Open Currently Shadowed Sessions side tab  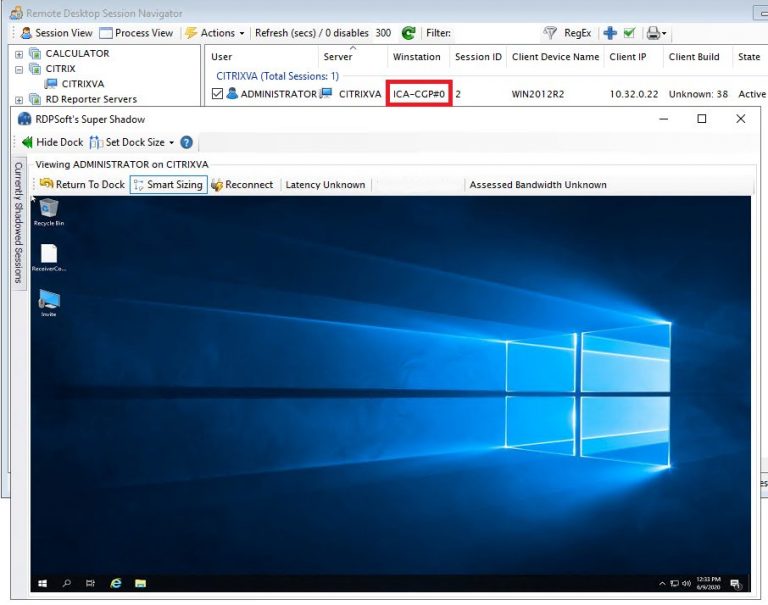[19, 223]
